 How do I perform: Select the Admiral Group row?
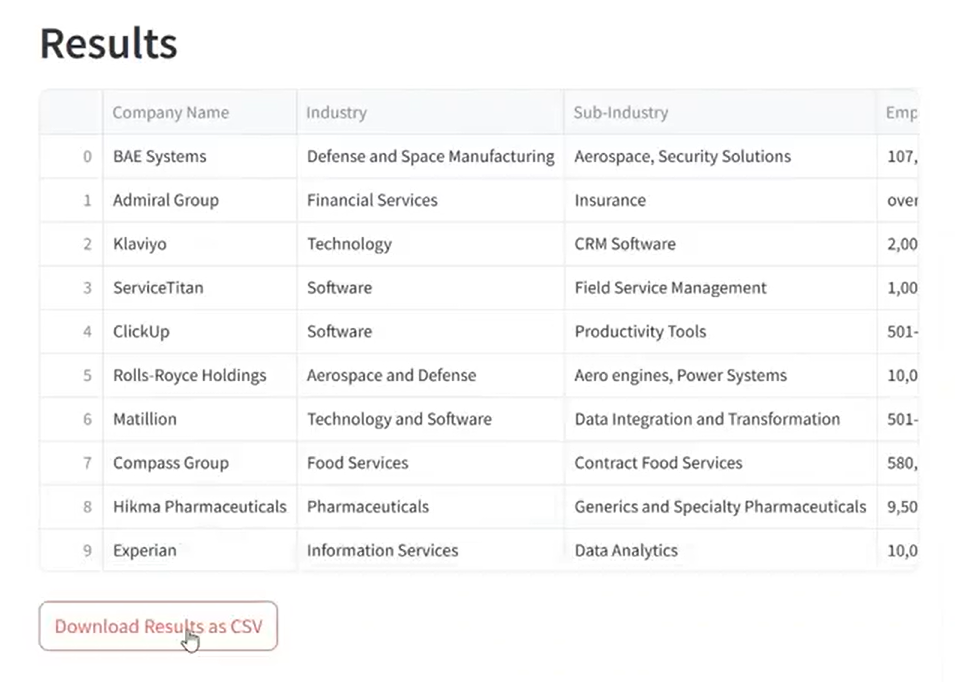coord(165,200)
